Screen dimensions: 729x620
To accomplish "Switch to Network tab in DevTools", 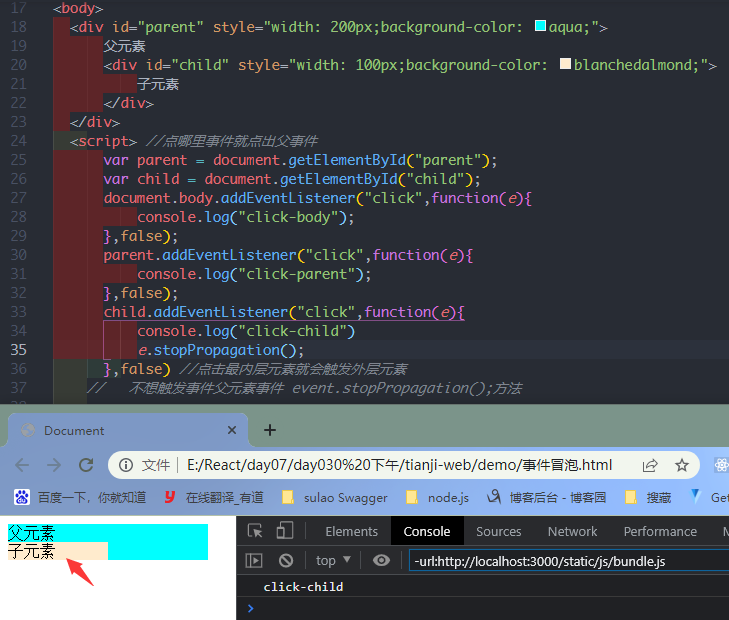I will click(x=572, y=531).
